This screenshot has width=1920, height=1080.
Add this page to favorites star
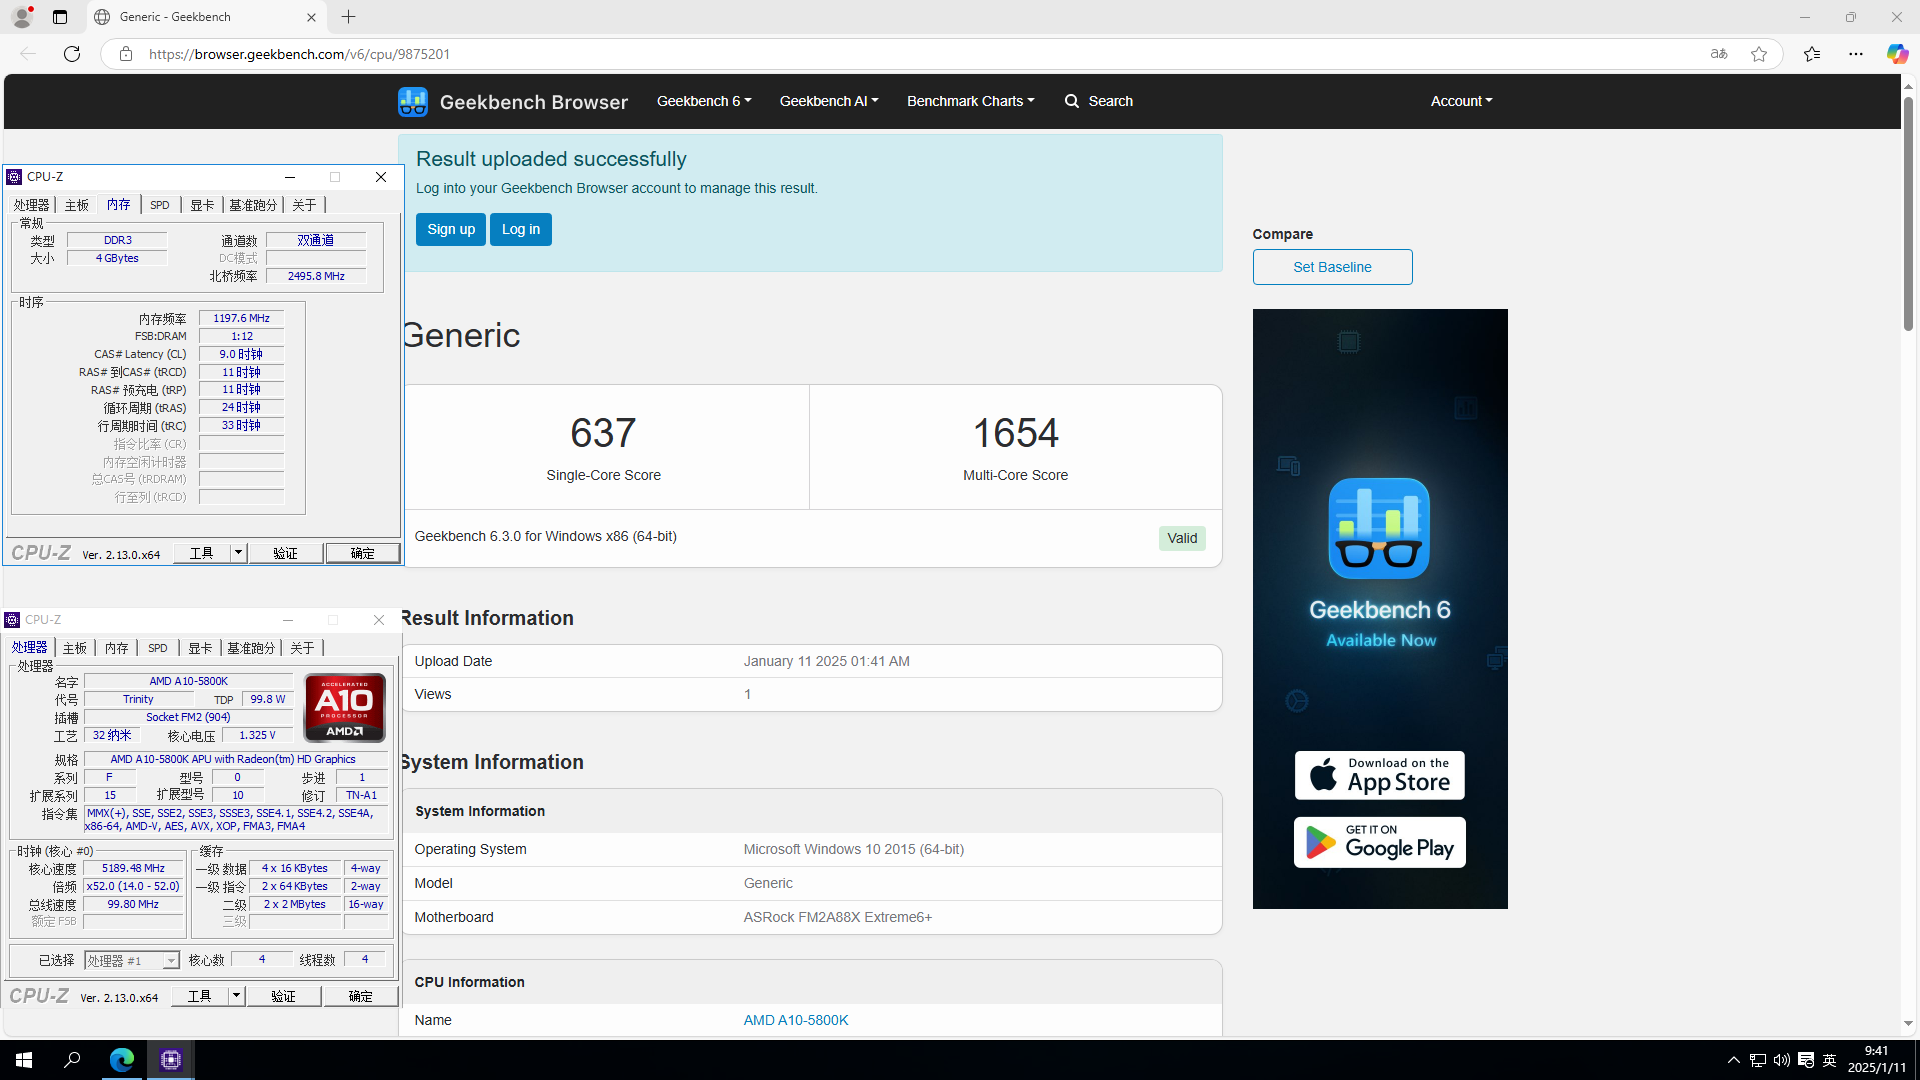coord(1759,54)
